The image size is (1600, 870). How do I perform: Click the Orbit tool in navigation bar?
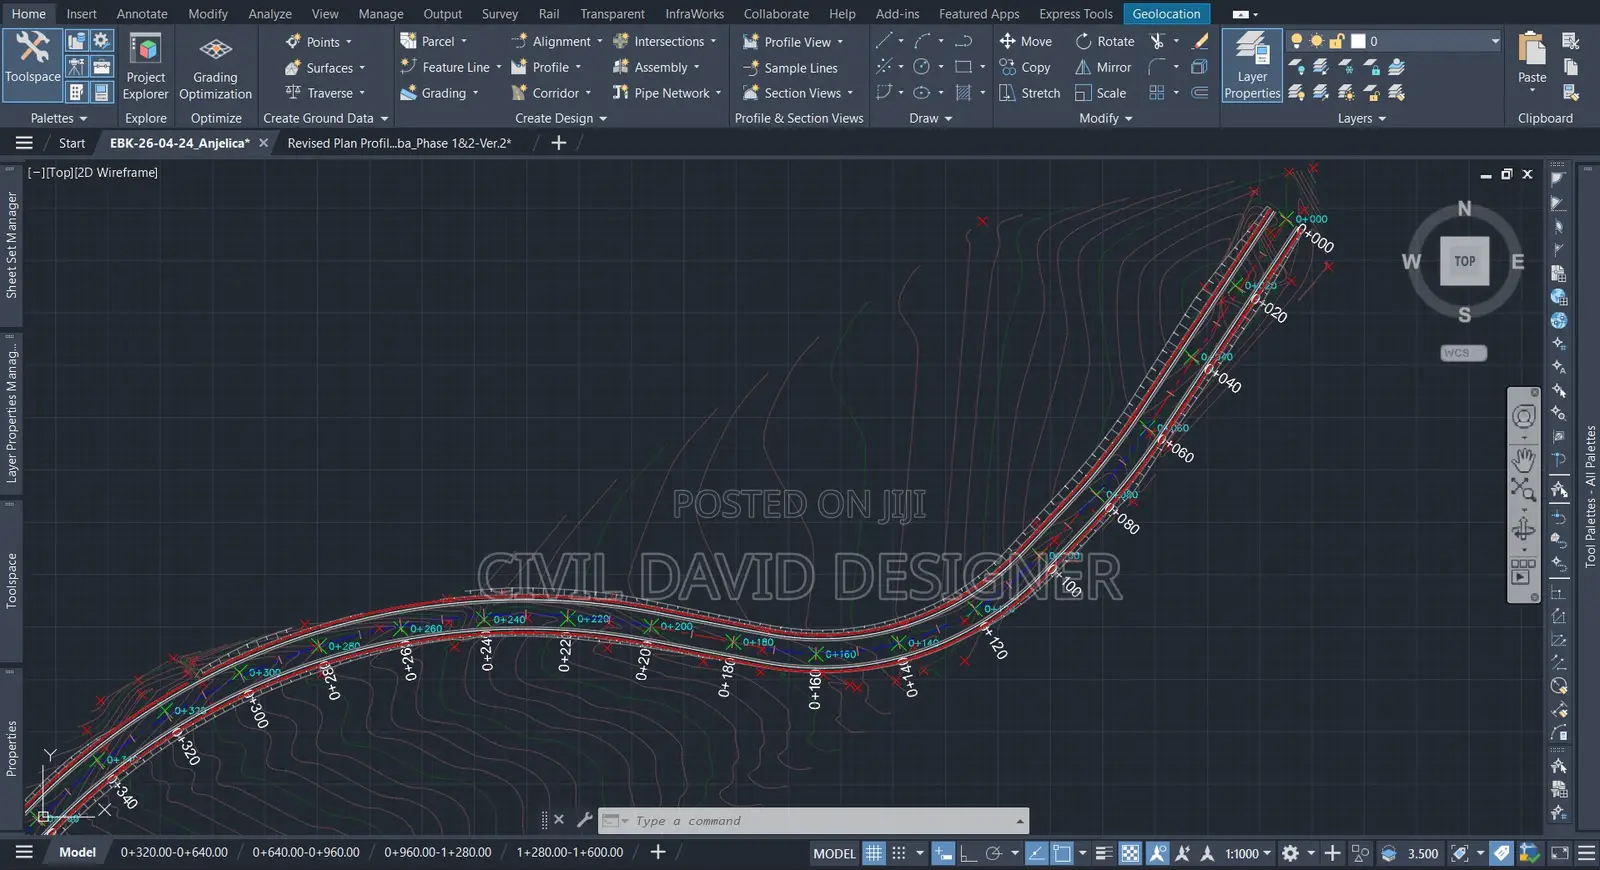coord(1523,529)
